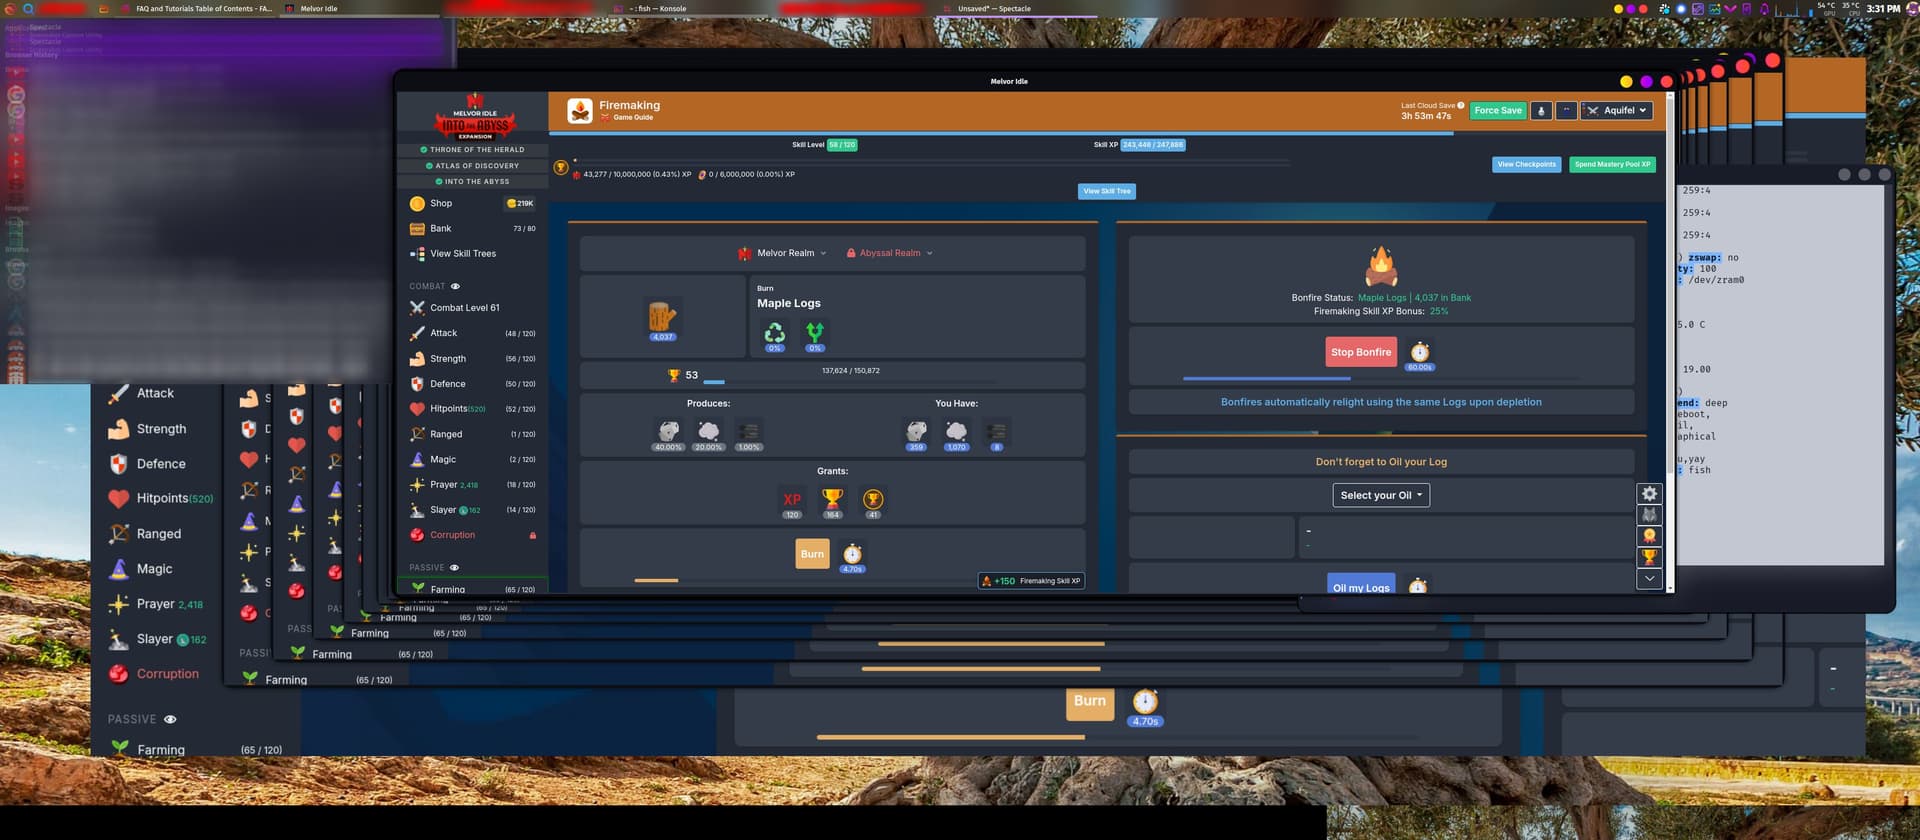The width and height of the screenshot is (1920, 840).
Task: Click Spend Mastery Pool XP button
Action: click(1612, 164)
